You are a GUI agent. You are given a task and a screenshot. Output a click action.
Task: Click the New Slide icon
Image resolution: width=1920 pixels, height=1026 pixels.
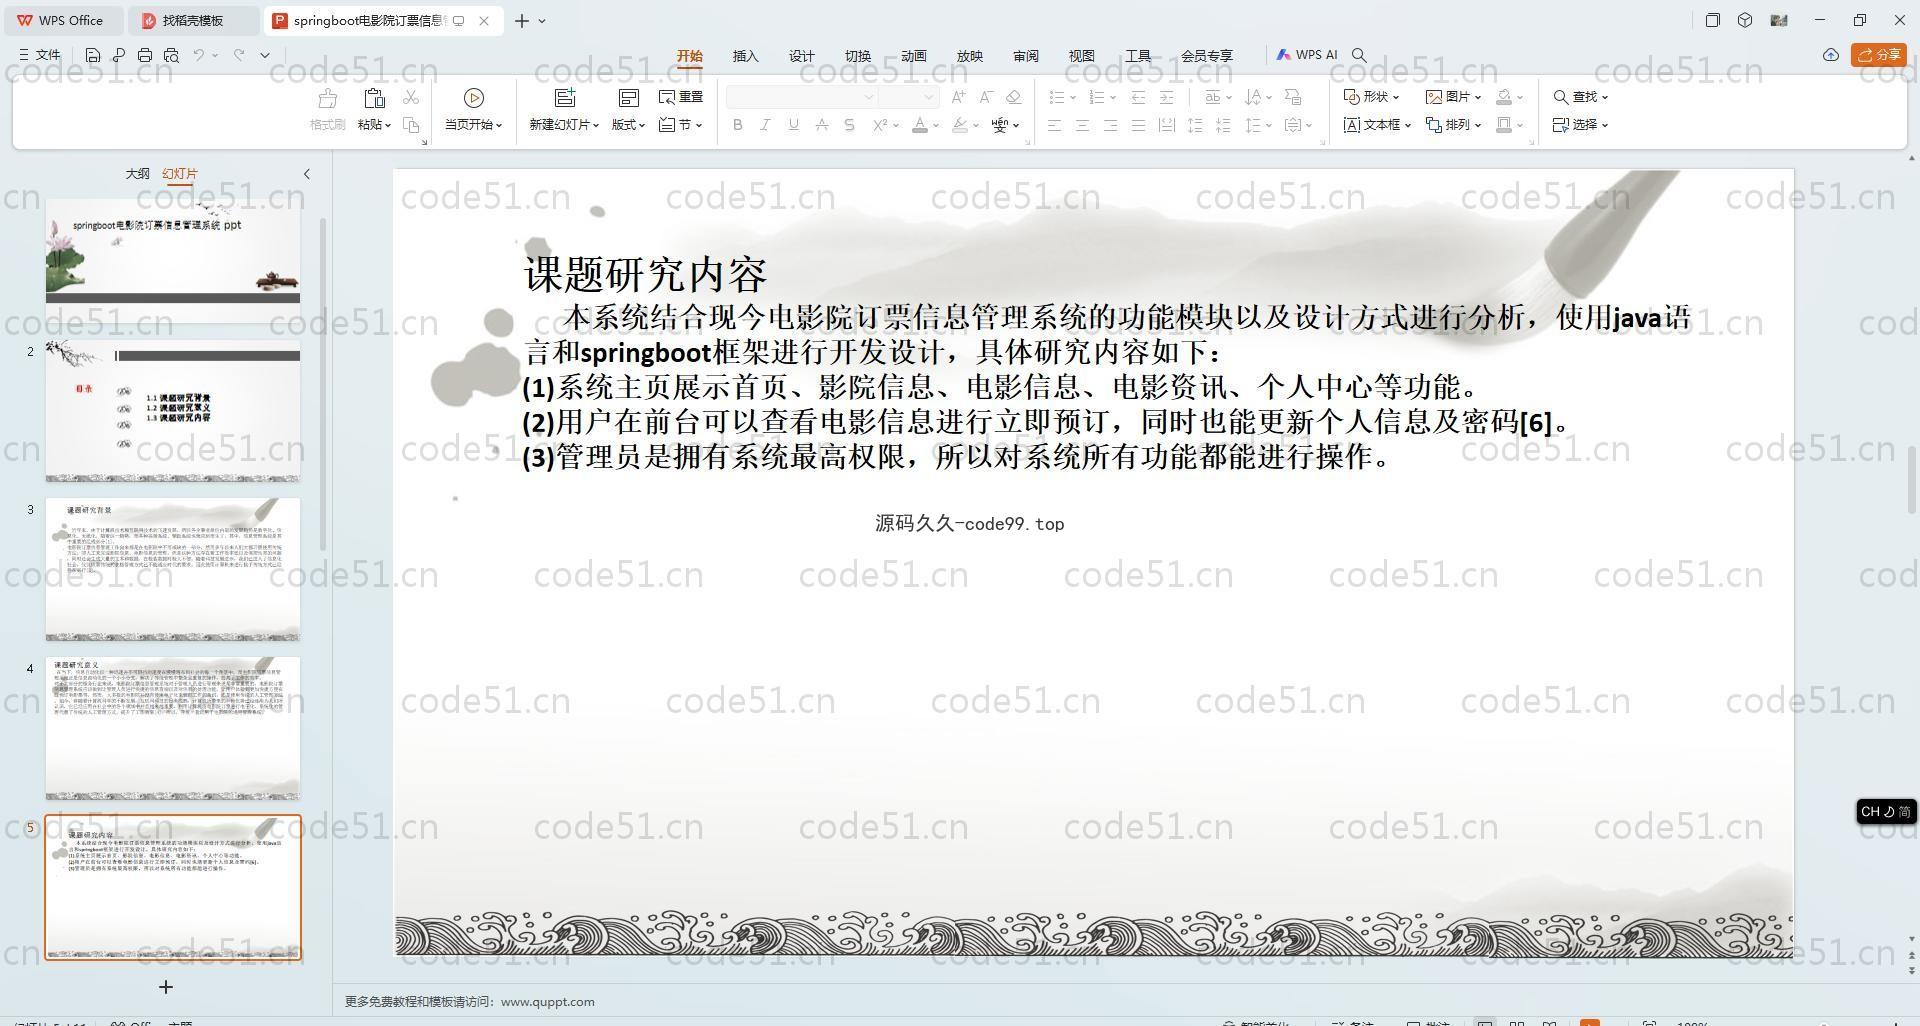coord(565,97)
